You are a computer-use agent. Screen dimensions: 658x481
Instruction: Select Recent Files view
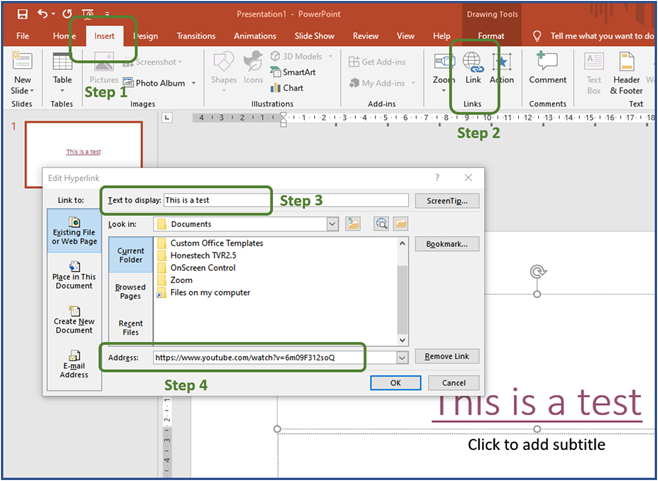coord(131,327)
